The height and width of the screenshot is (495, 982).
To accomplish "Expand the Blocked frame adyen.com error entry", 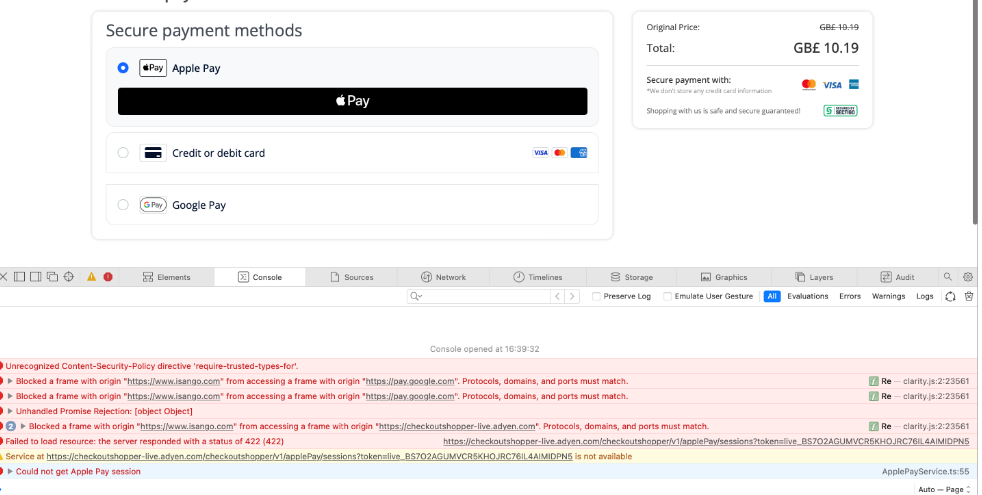I will (23, 426).
